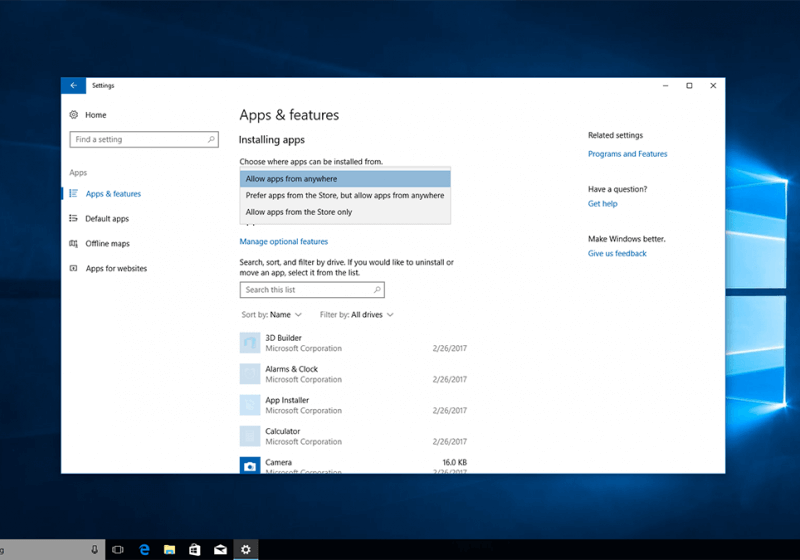Select the Camera list entry

353,465
